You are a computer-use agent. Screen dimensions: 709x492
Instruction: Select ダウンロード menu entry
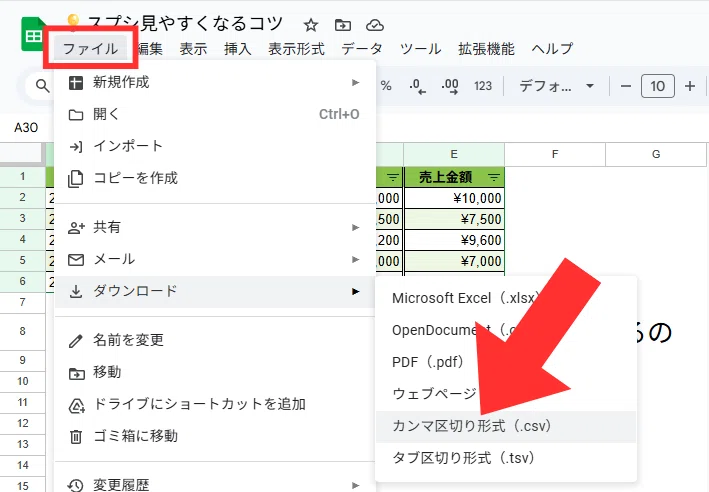pos(215,291)
